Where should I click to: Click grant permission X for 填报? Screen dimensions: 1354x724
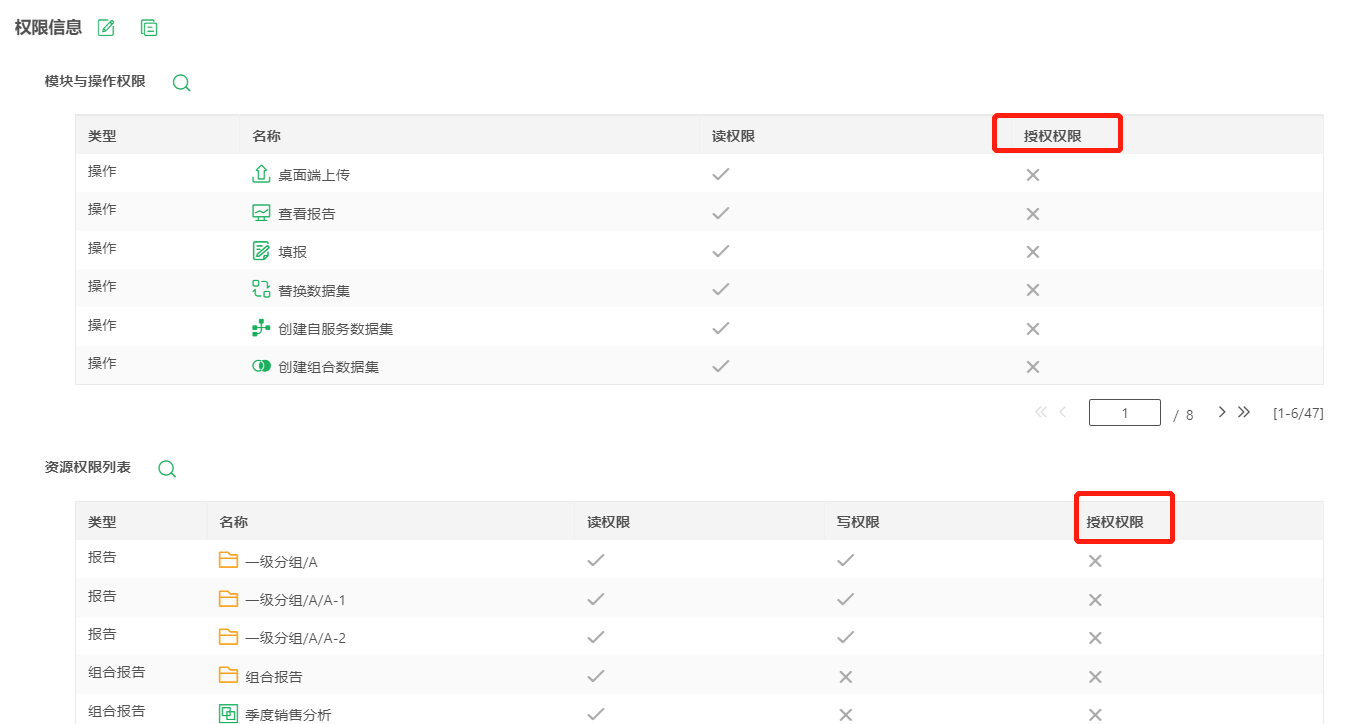pos(1033,252)
